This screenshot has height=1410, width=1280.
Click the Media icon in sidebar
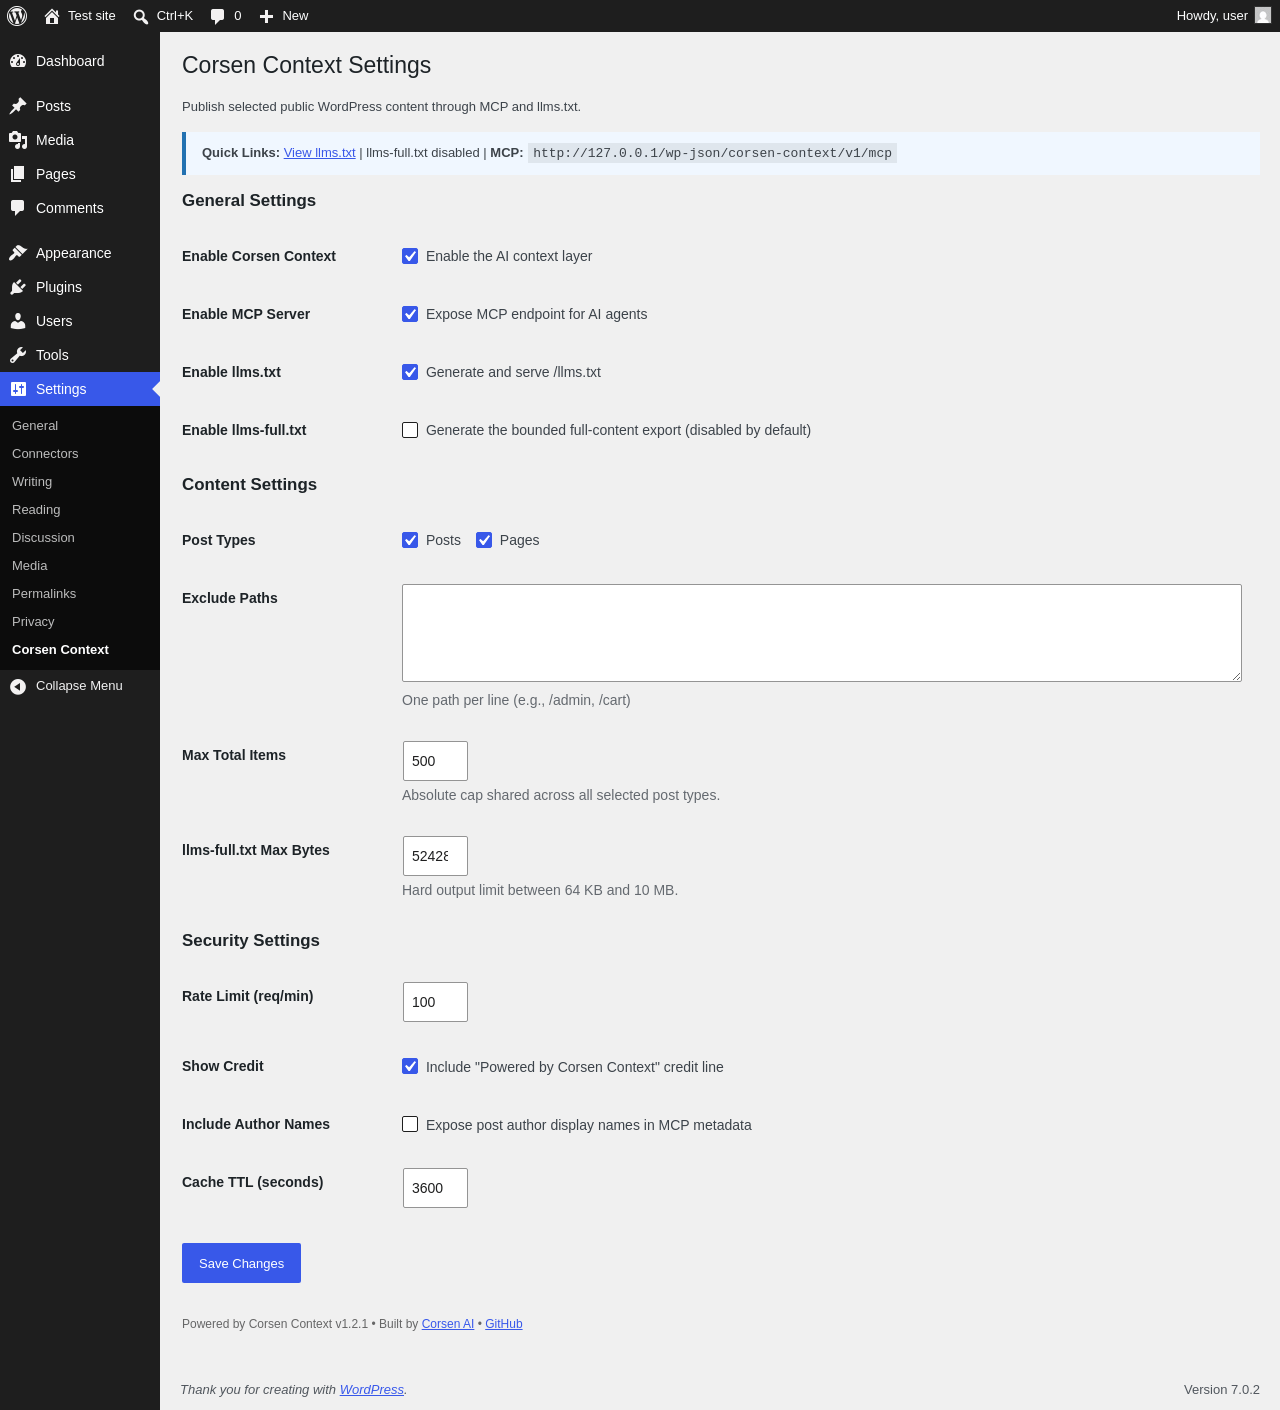point(18,140)
